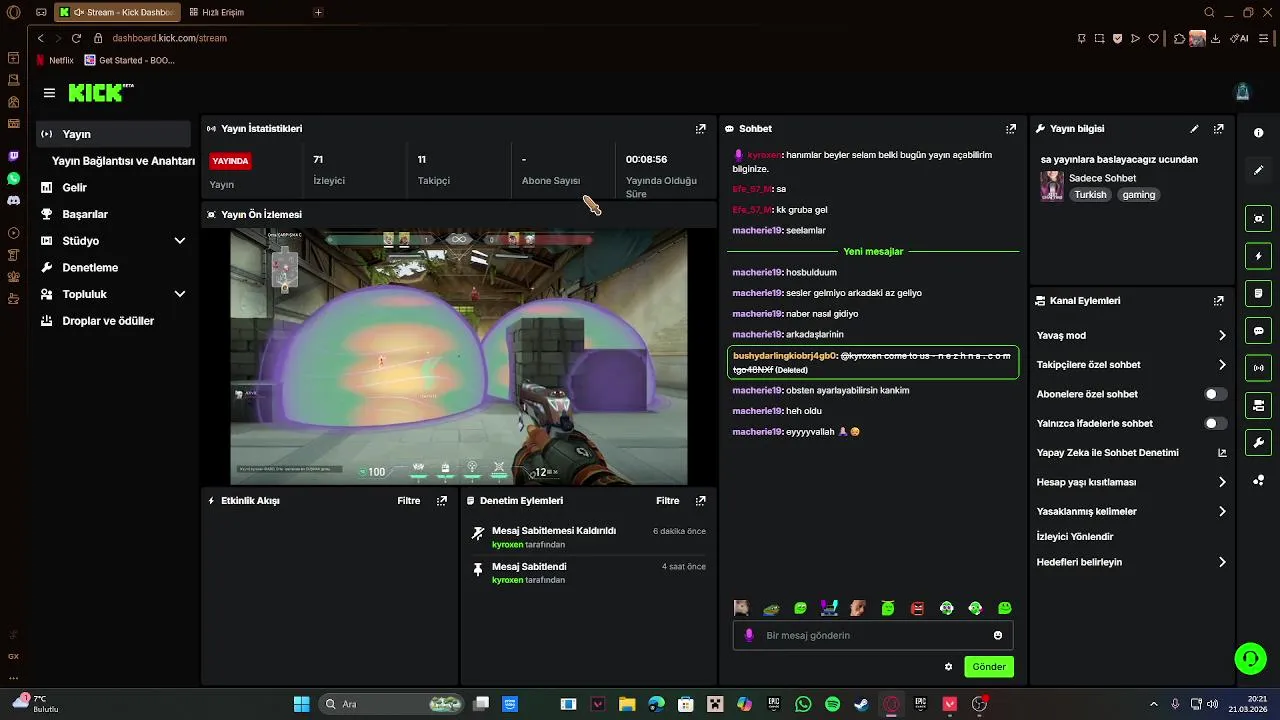
Task: Toggle the document widget icon
Action: (x=1258, y=293)
